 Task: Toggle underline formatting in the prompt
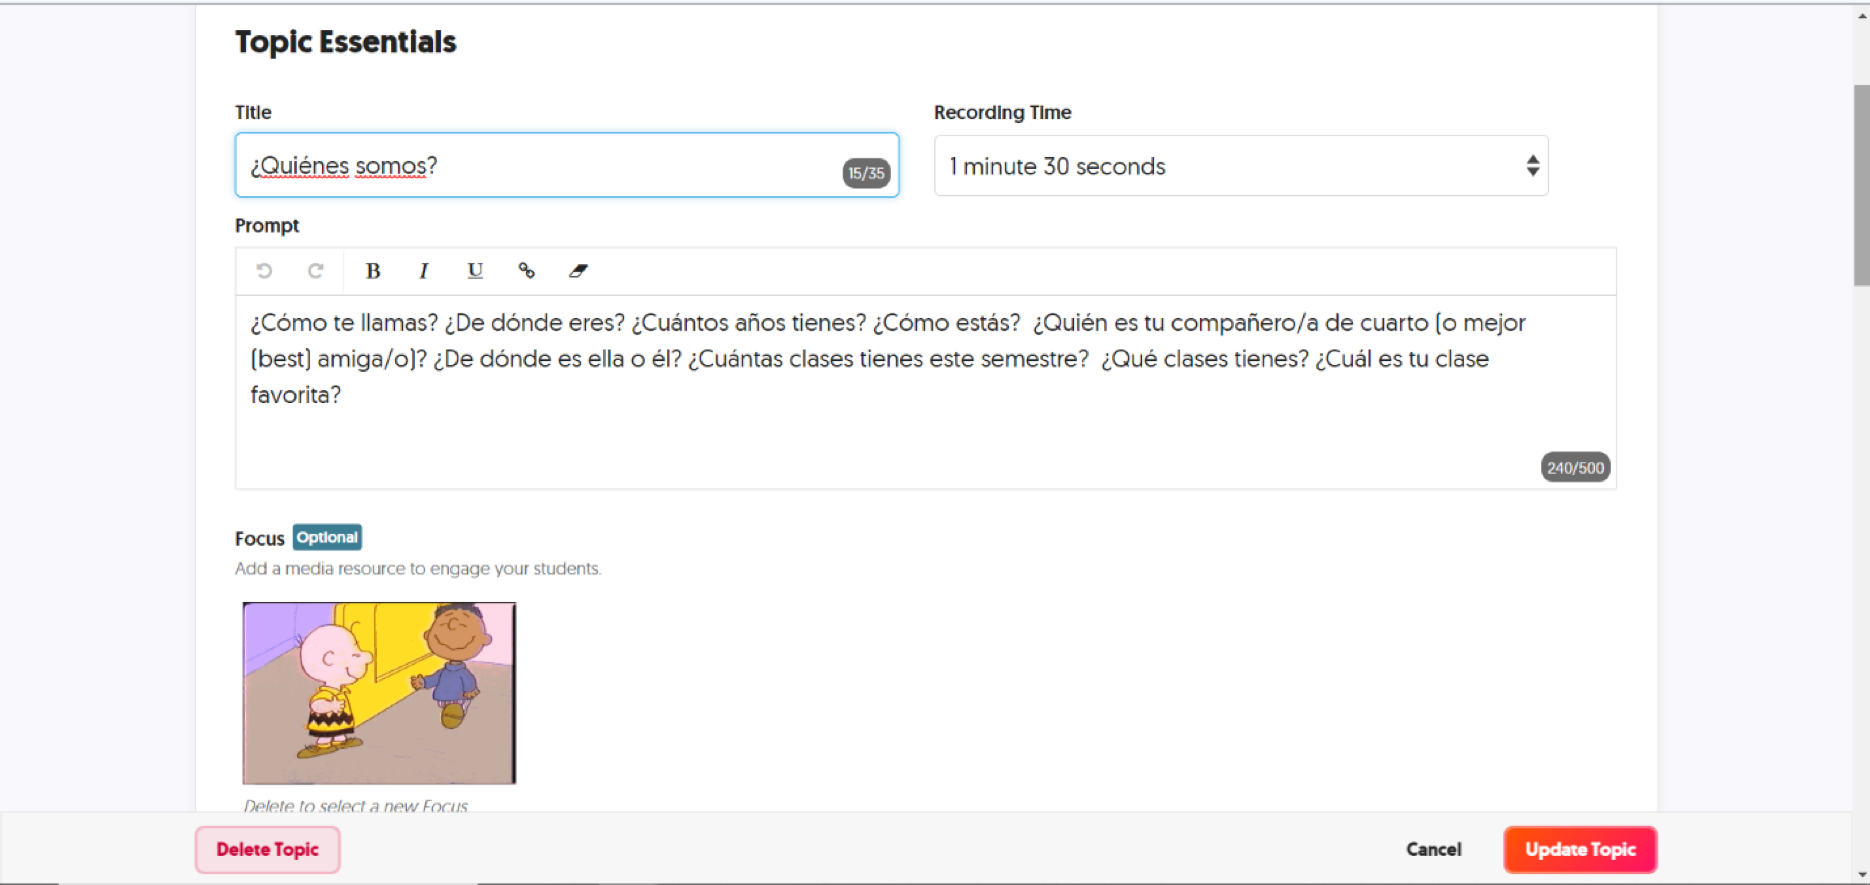[475, 271]
